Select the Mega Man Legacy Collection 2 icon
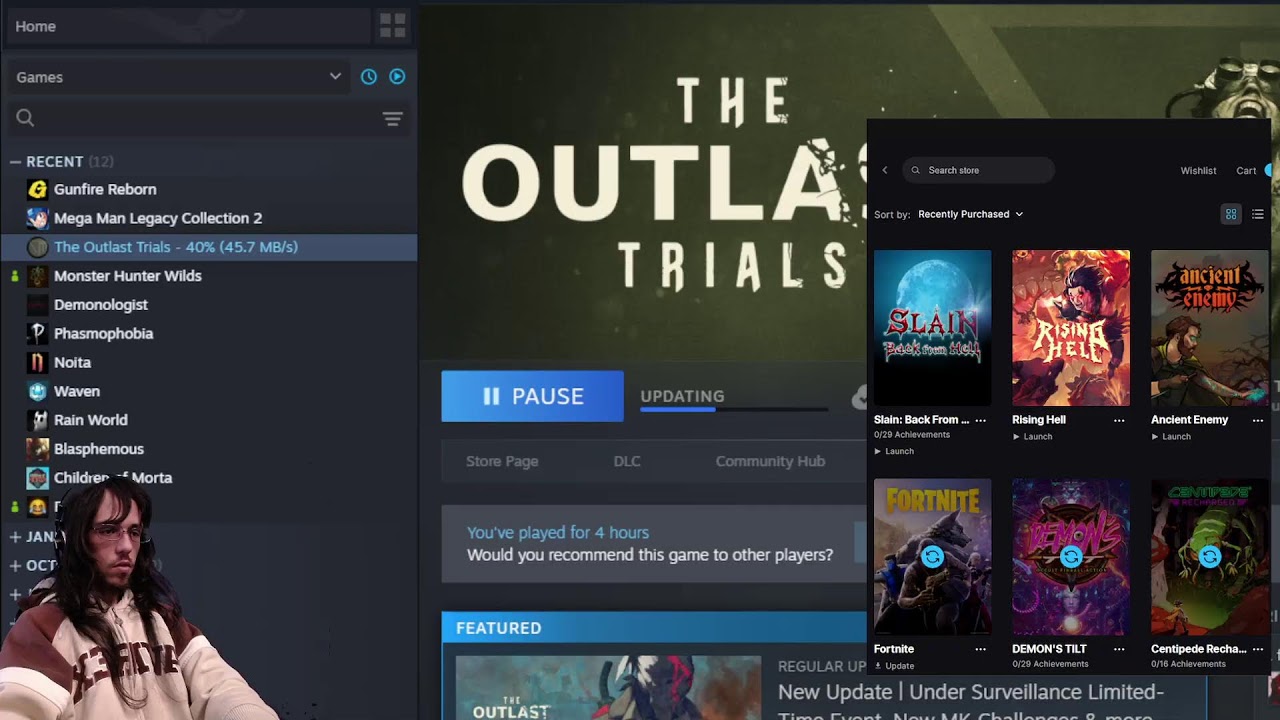 (x=37, y=218)
